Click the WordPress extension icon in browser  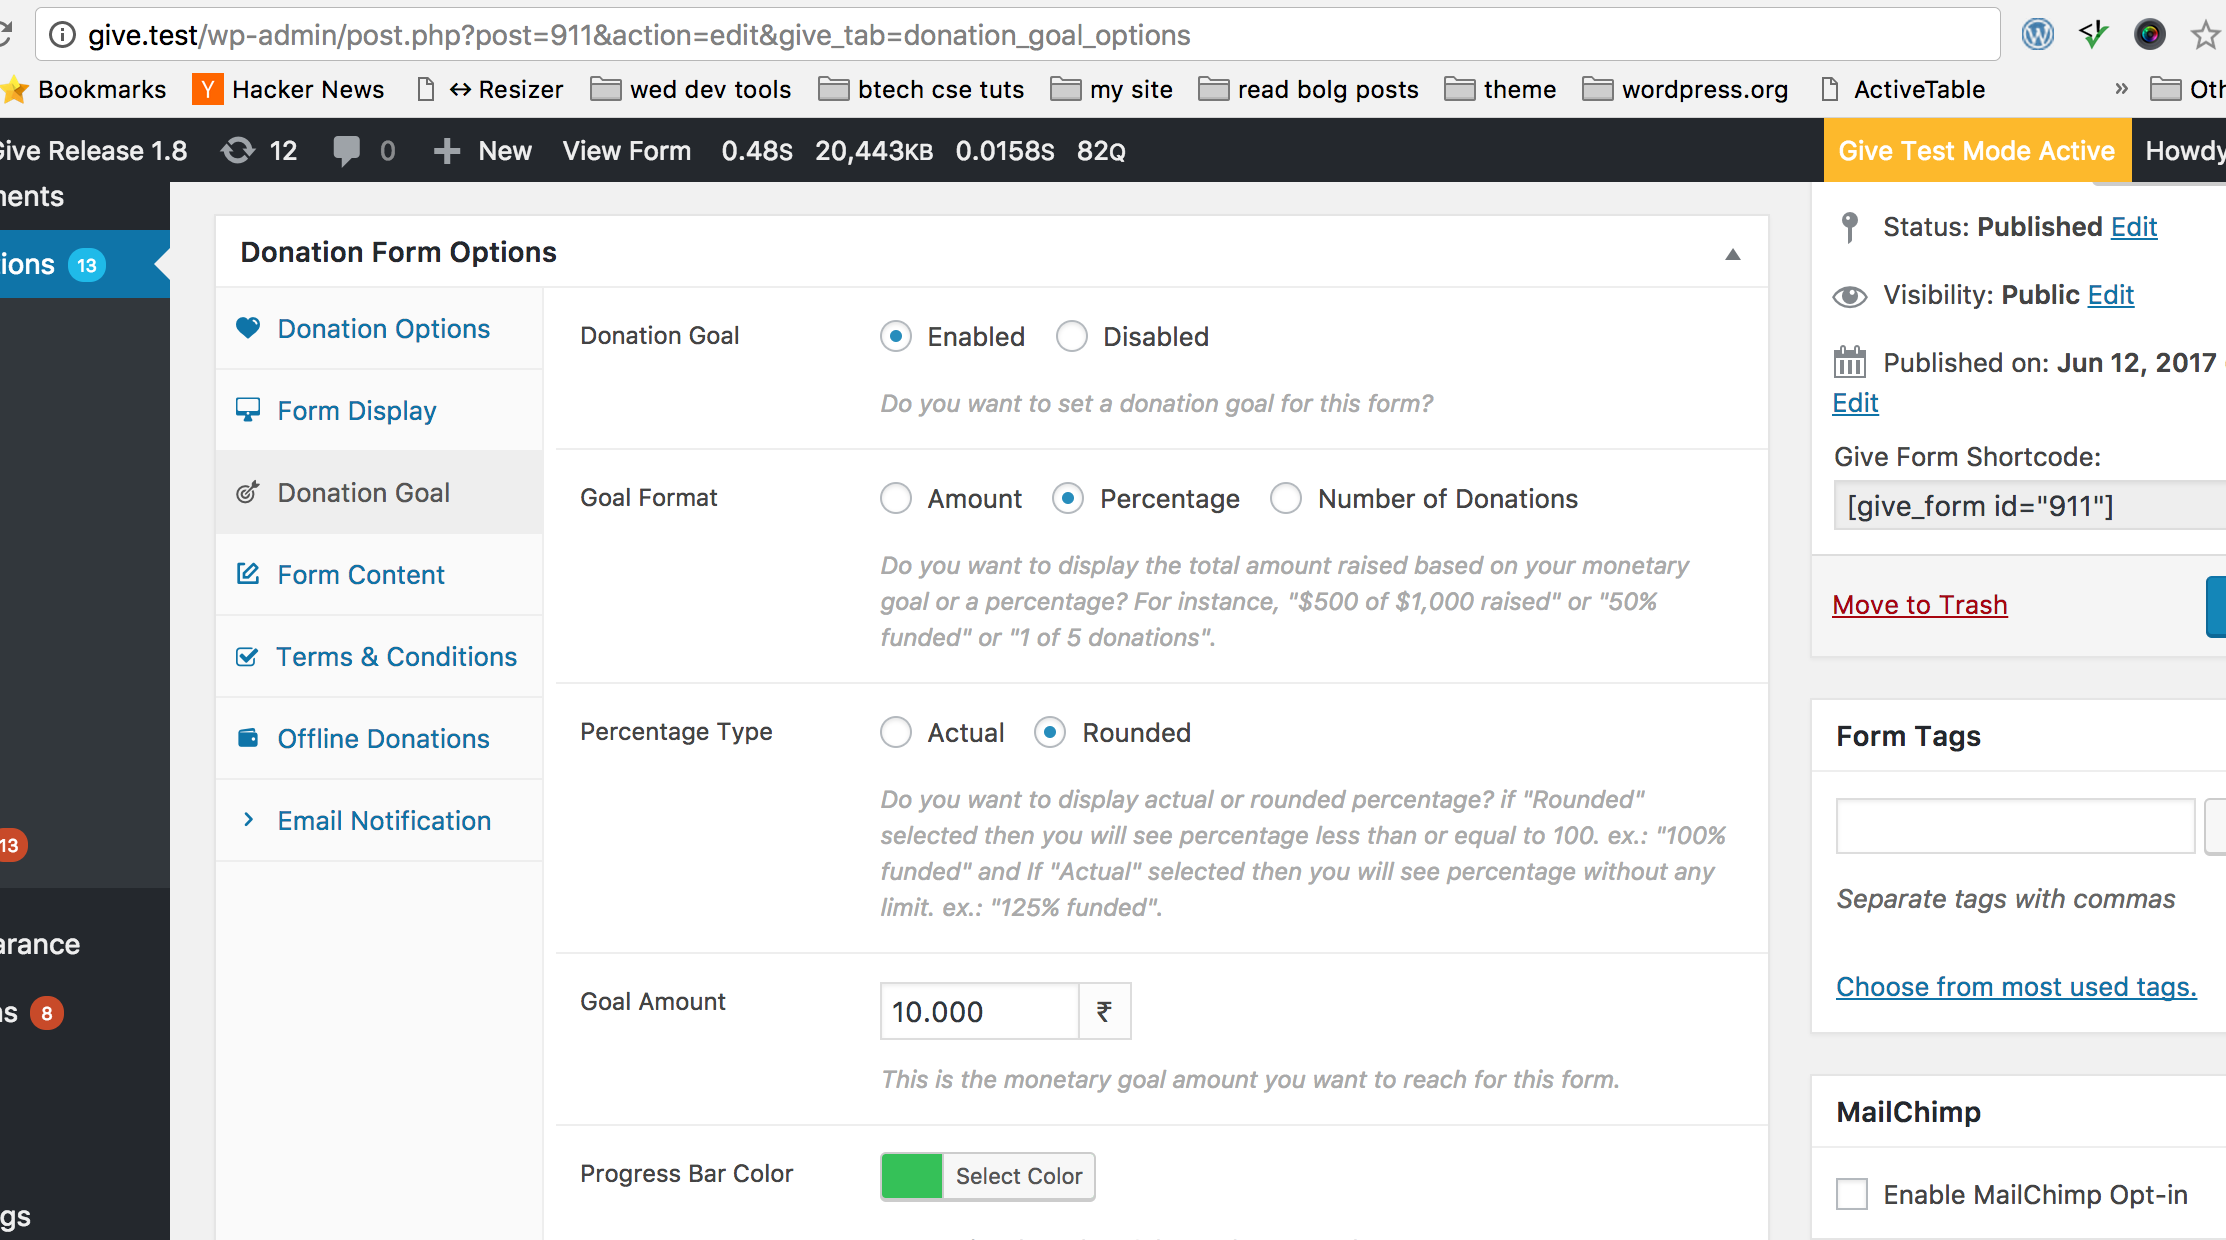coord(2037,34)
